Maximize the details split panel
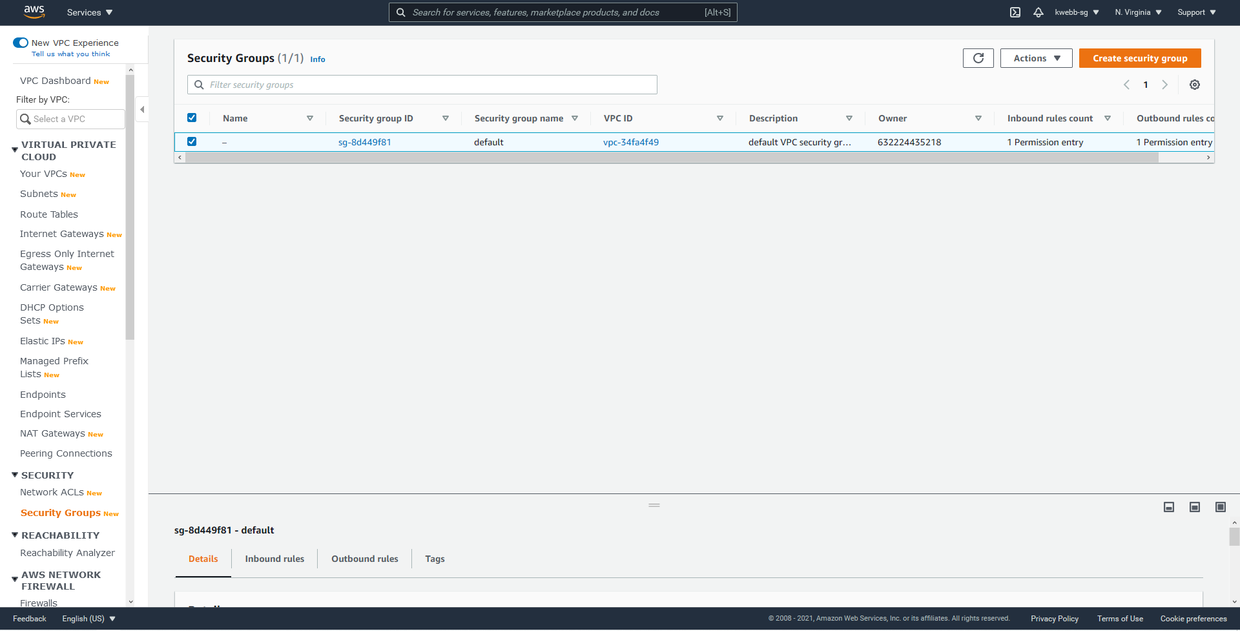The height and width of the screenshot is (631, 1240). (1220, 507)
